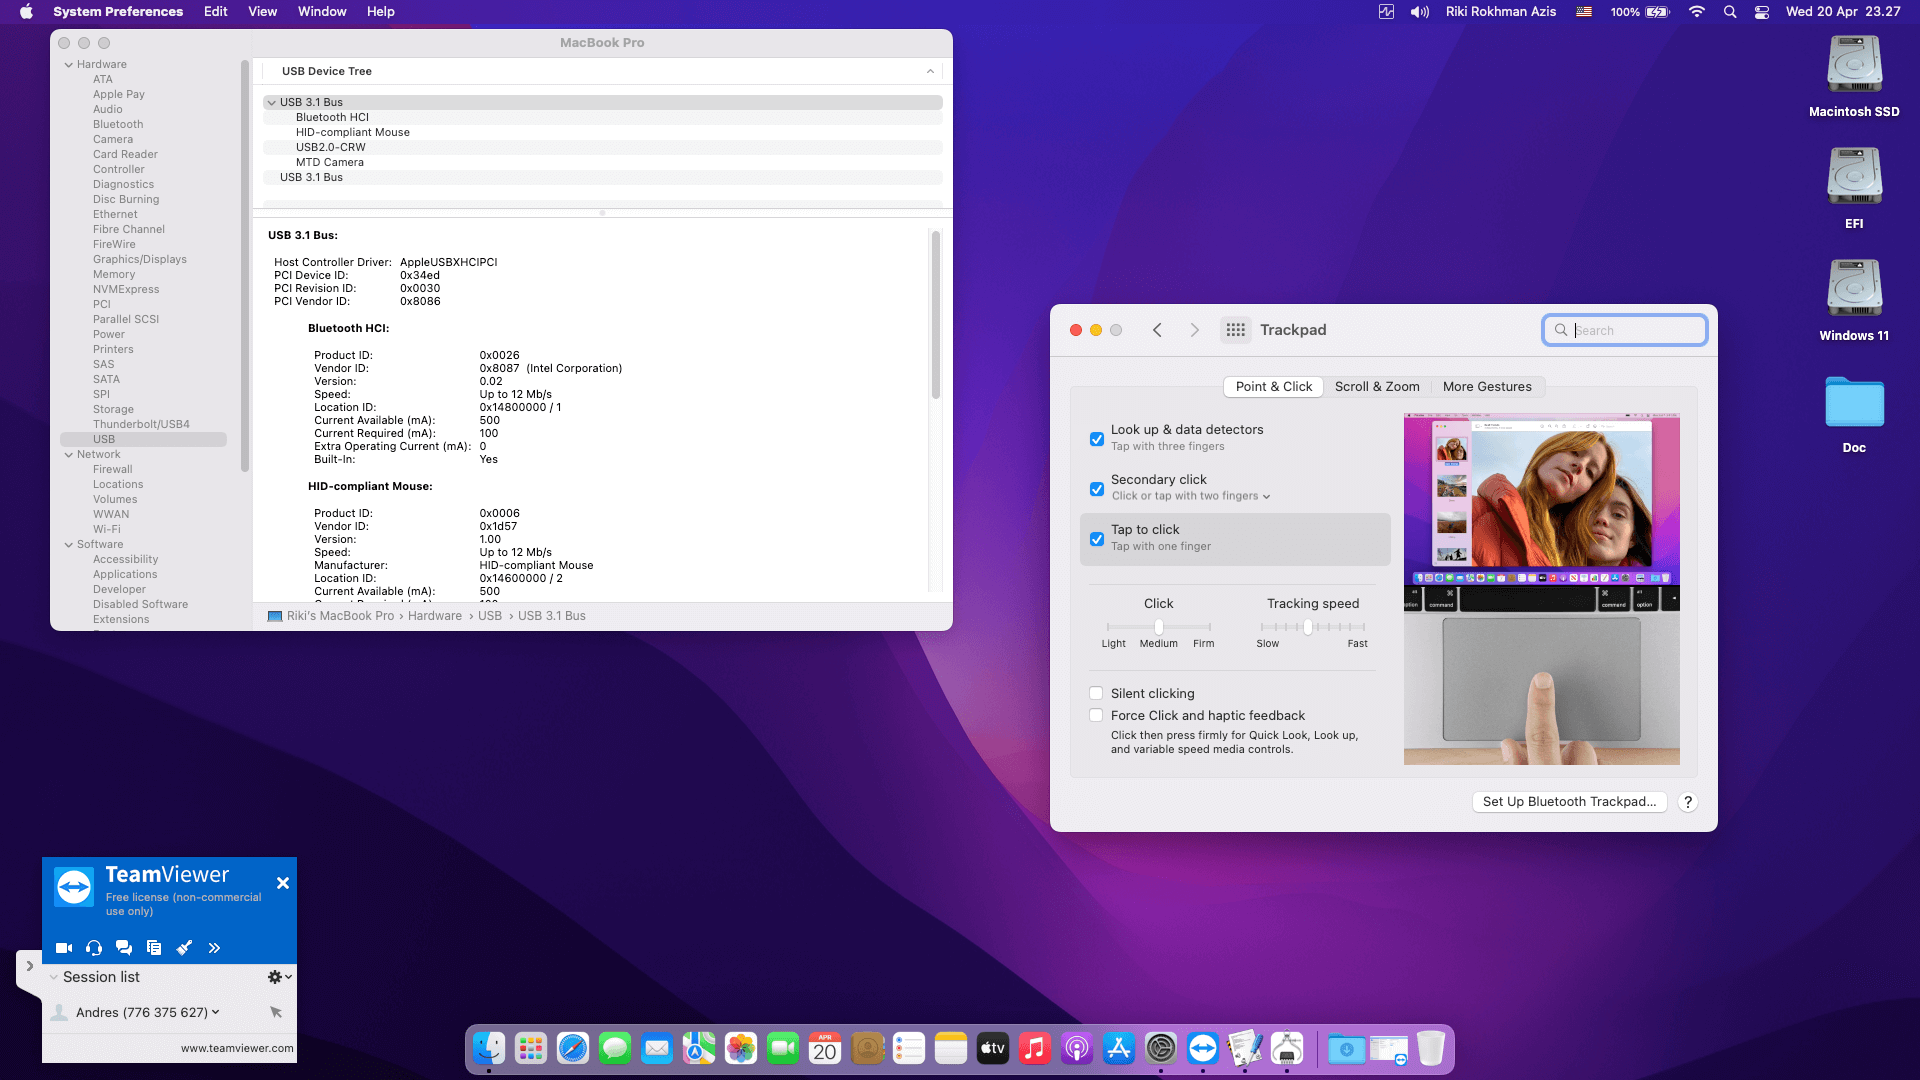Open Finder from the Dock
The height and width of the screenshot is (1080, 1920).
point(489,1048)
